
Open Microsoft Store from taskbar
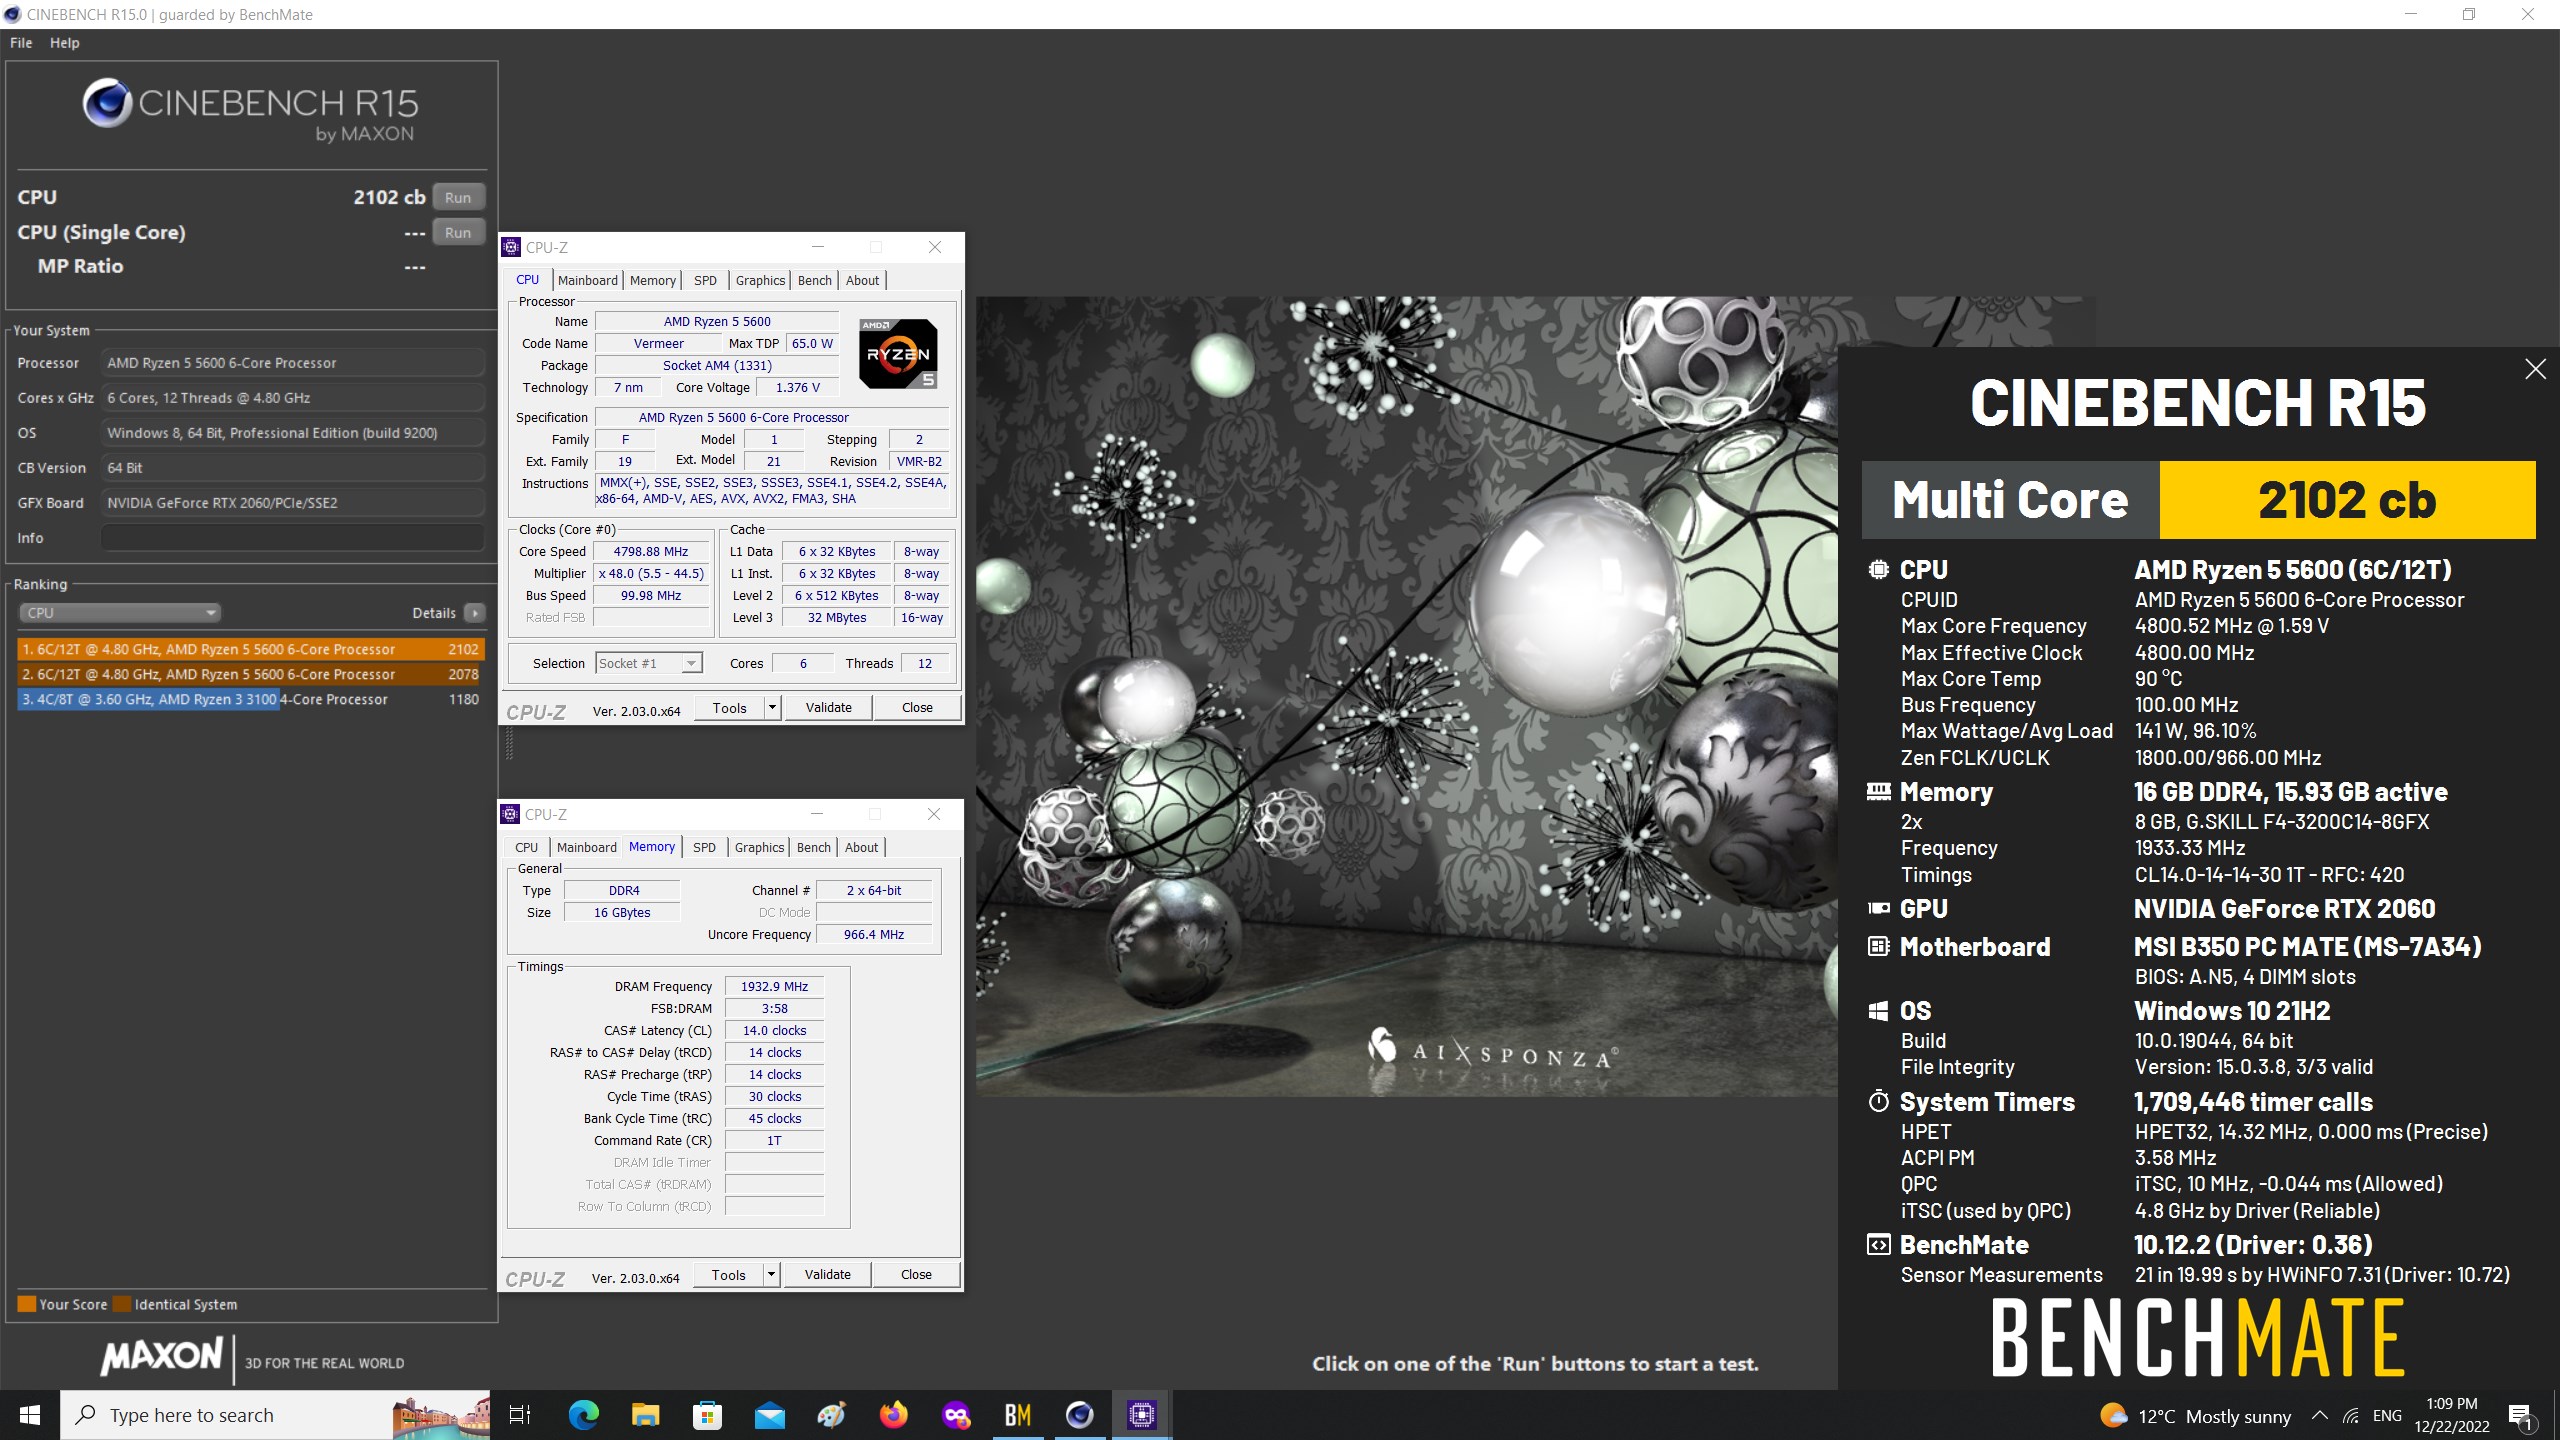pos(707,1415)
